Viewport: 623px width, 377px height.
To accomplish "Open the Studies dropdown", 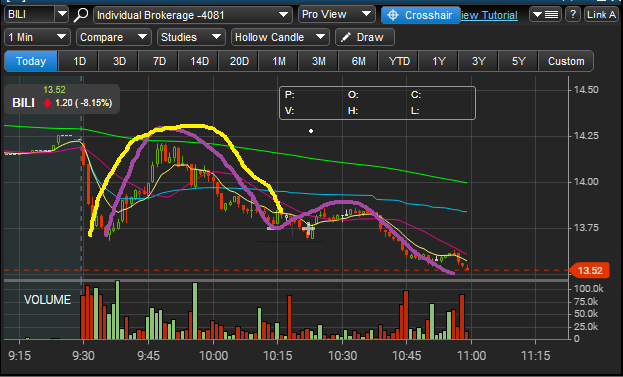I will coord(191,37).
